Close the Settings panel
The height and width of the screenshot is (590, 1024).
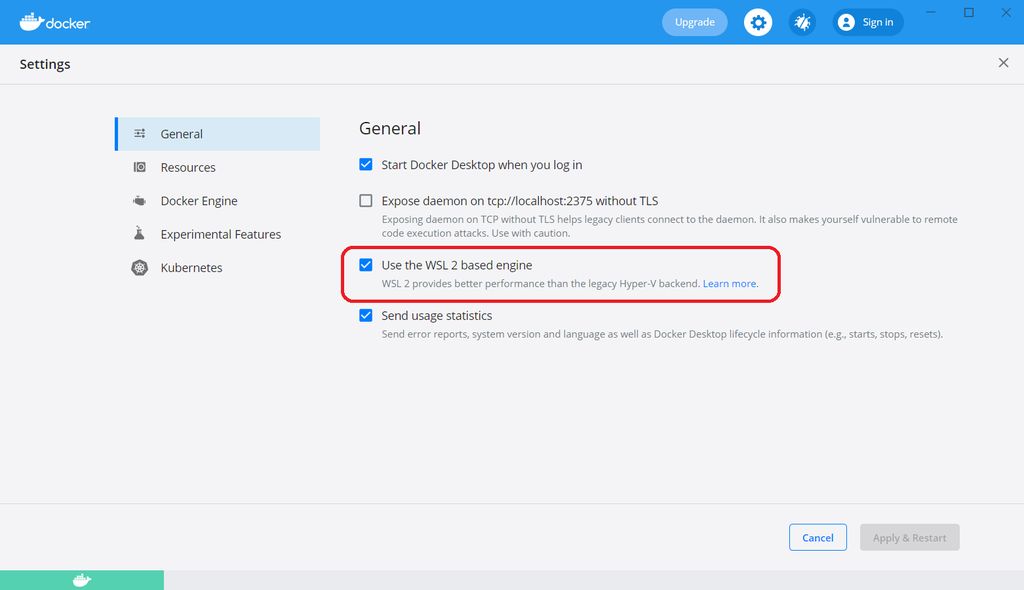(1003, 62)
